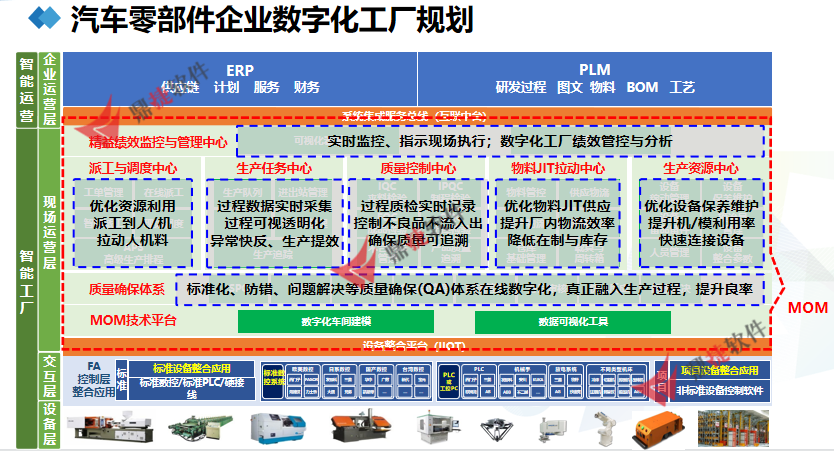Click the 生产资源中心 heading
Screen dimensions: 834x451
click(701, 168)
